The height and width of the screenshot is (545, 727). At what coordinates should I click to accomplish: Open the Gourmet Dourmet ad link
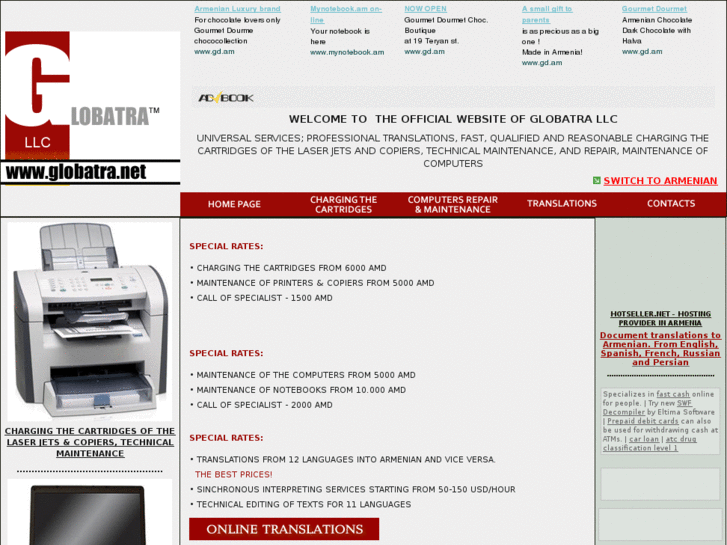click(x=654, y=9)
